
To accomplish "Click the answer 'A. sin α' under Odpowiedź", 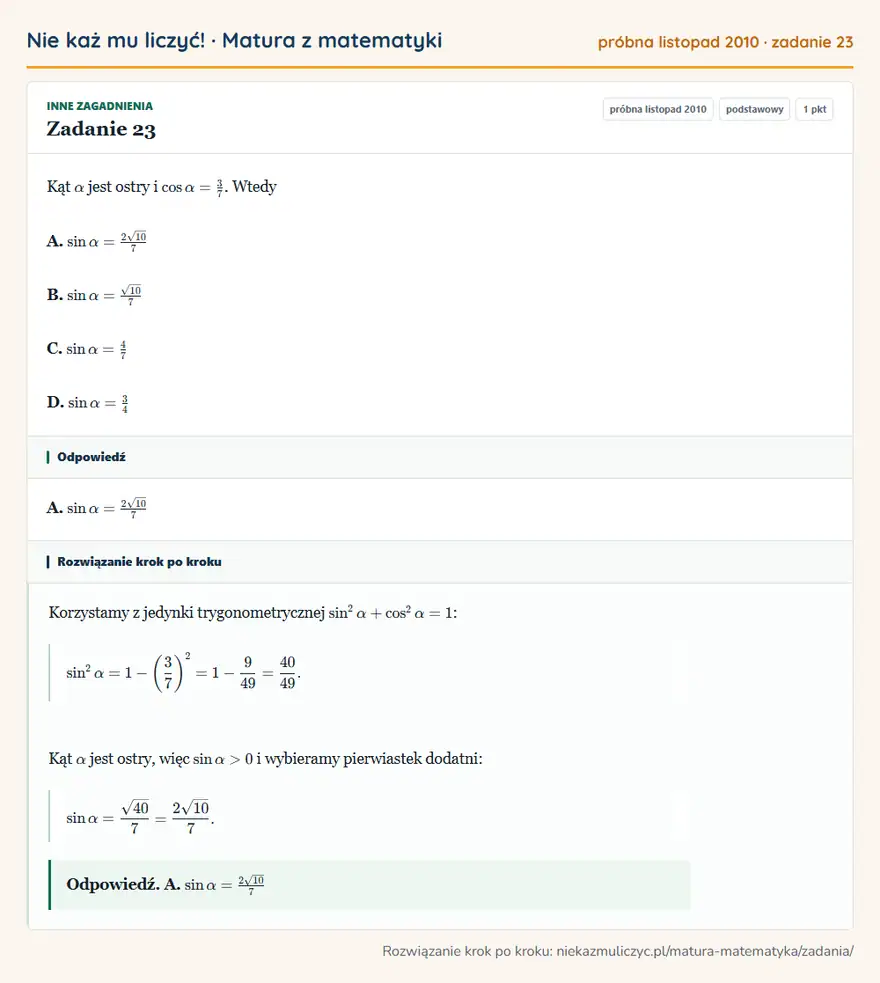I will click(x=97, y=508).
